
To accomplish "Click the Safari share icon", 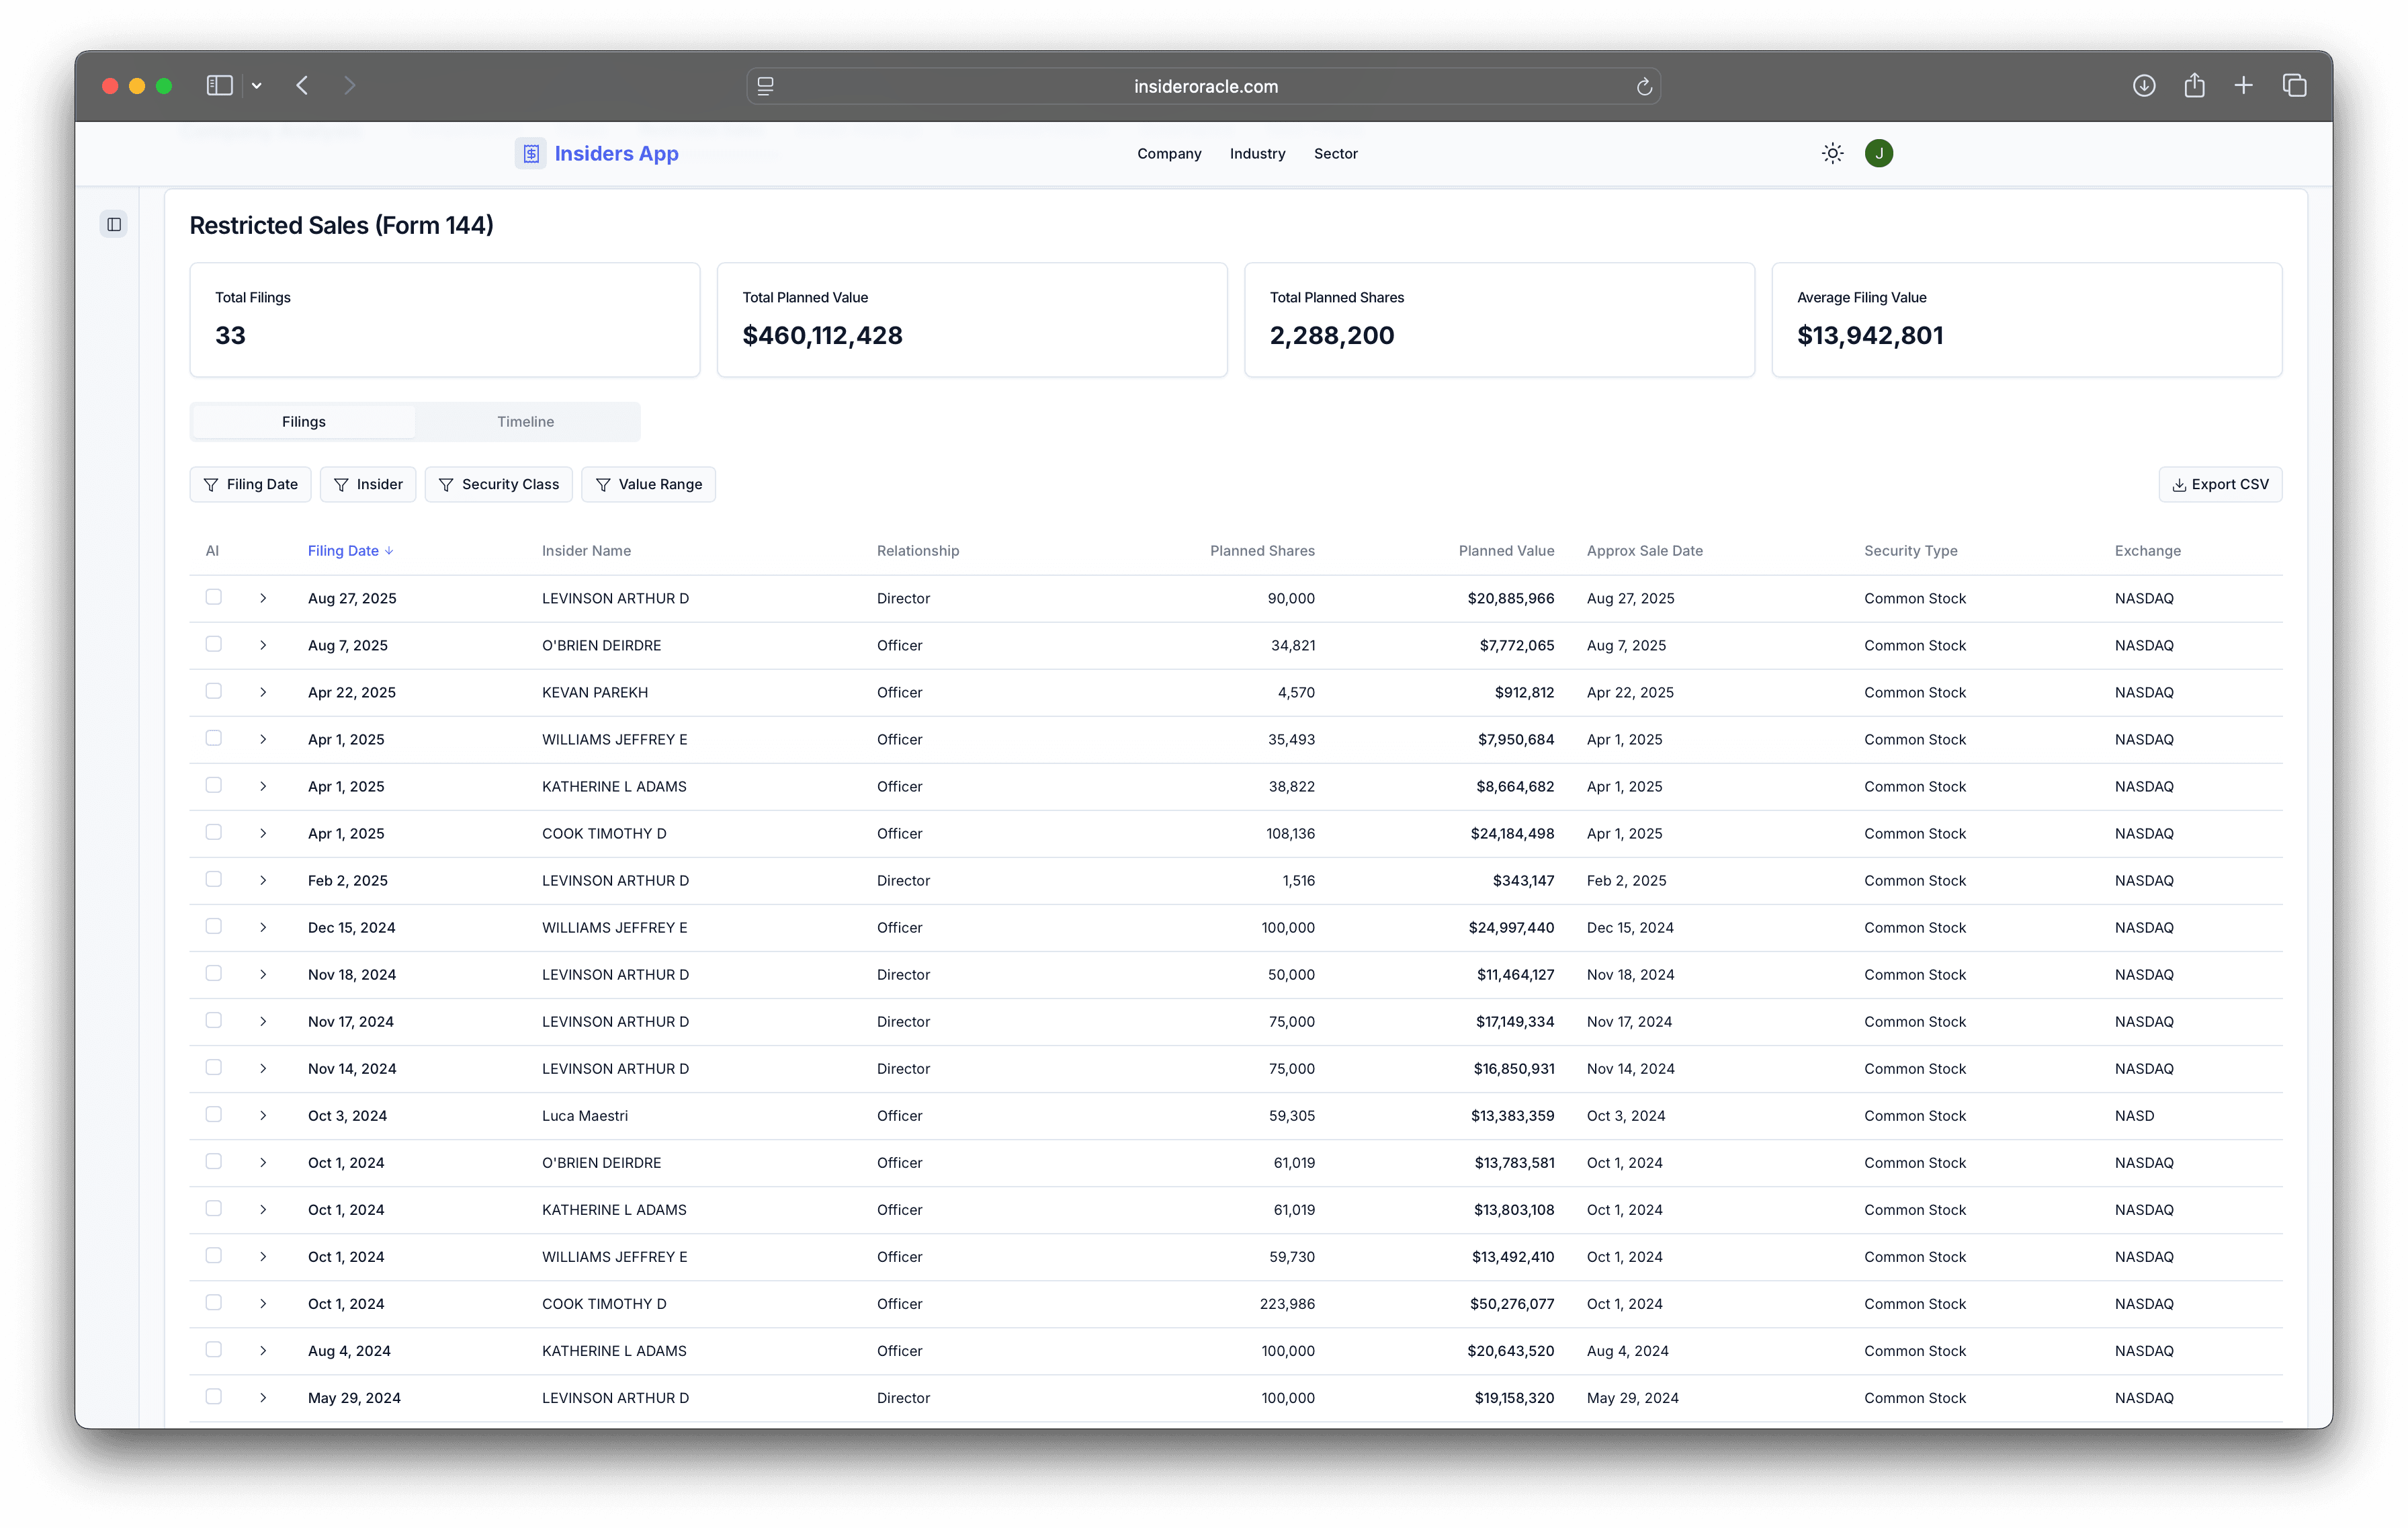I will (x=2194, y=86).
